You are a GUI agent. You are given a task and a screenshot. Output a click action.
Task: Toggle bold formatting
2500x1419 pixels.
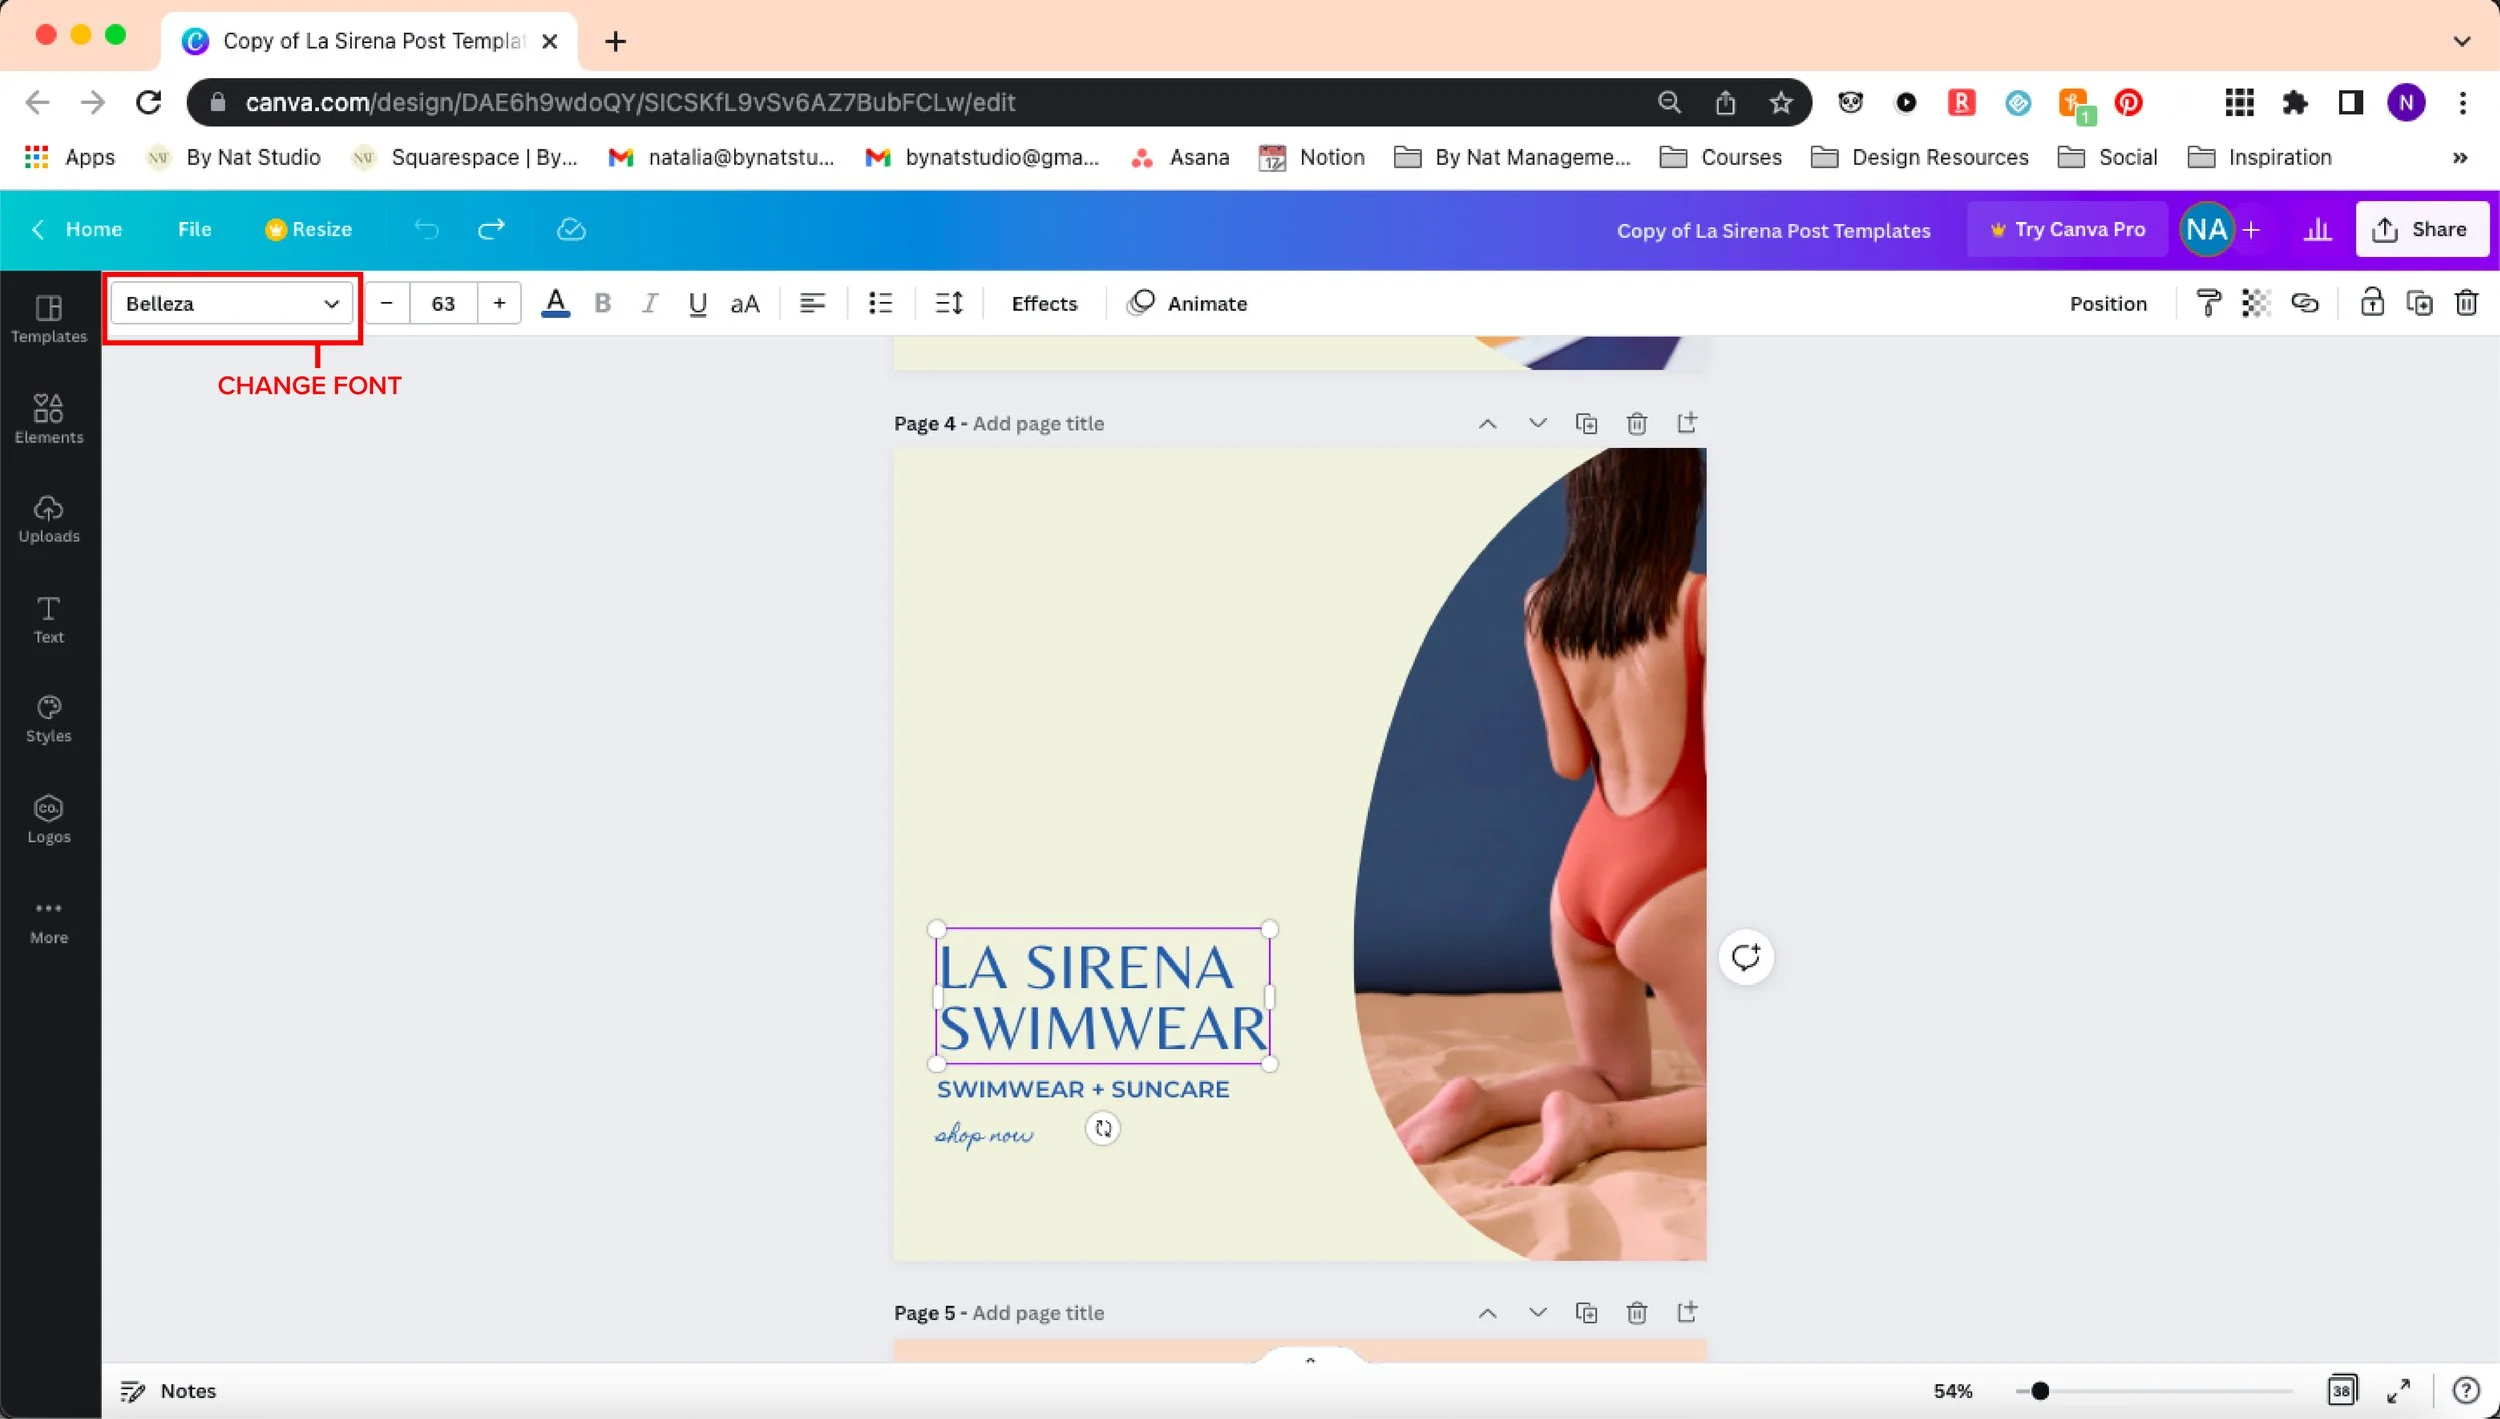[x=602, y=303]
